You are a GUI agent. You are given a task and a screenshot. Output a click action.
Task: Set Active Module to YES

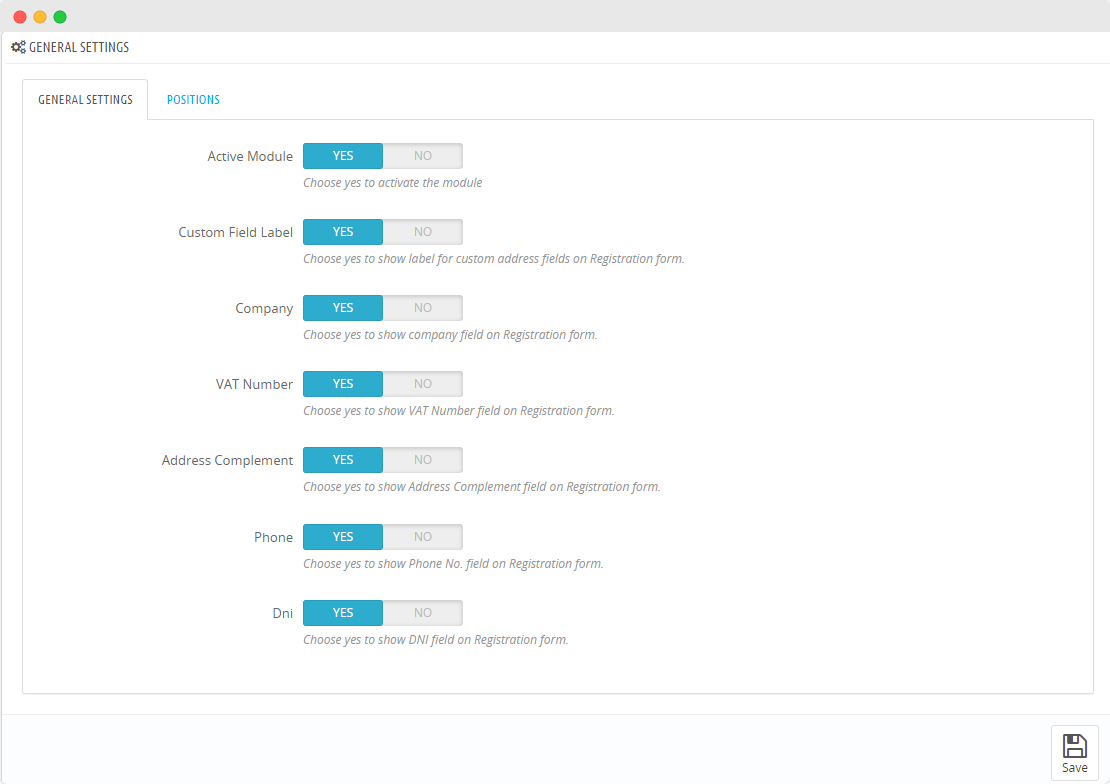click(x=343, y=156)
